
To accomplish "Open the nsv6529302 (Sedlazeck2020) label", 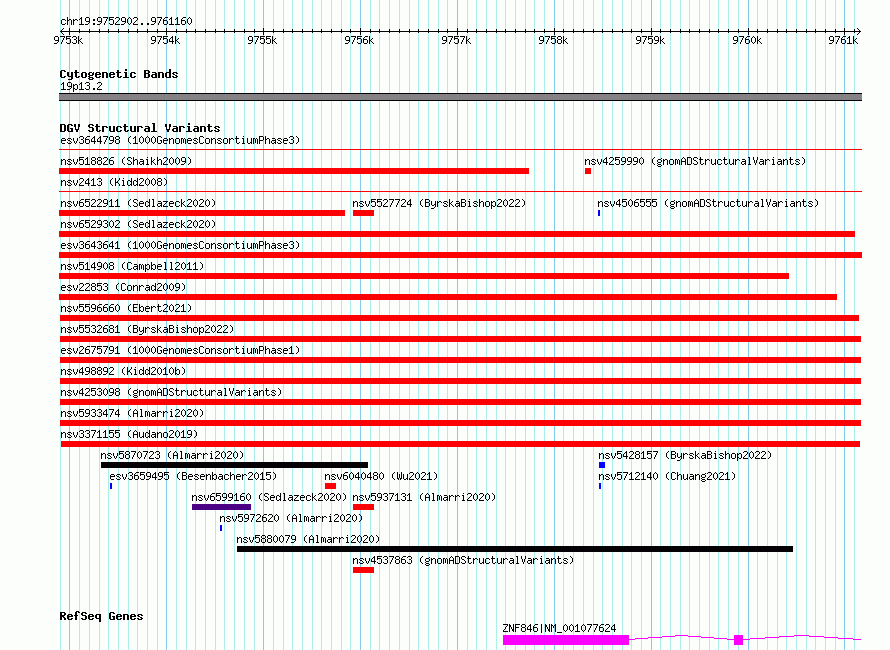I will 138,224.
